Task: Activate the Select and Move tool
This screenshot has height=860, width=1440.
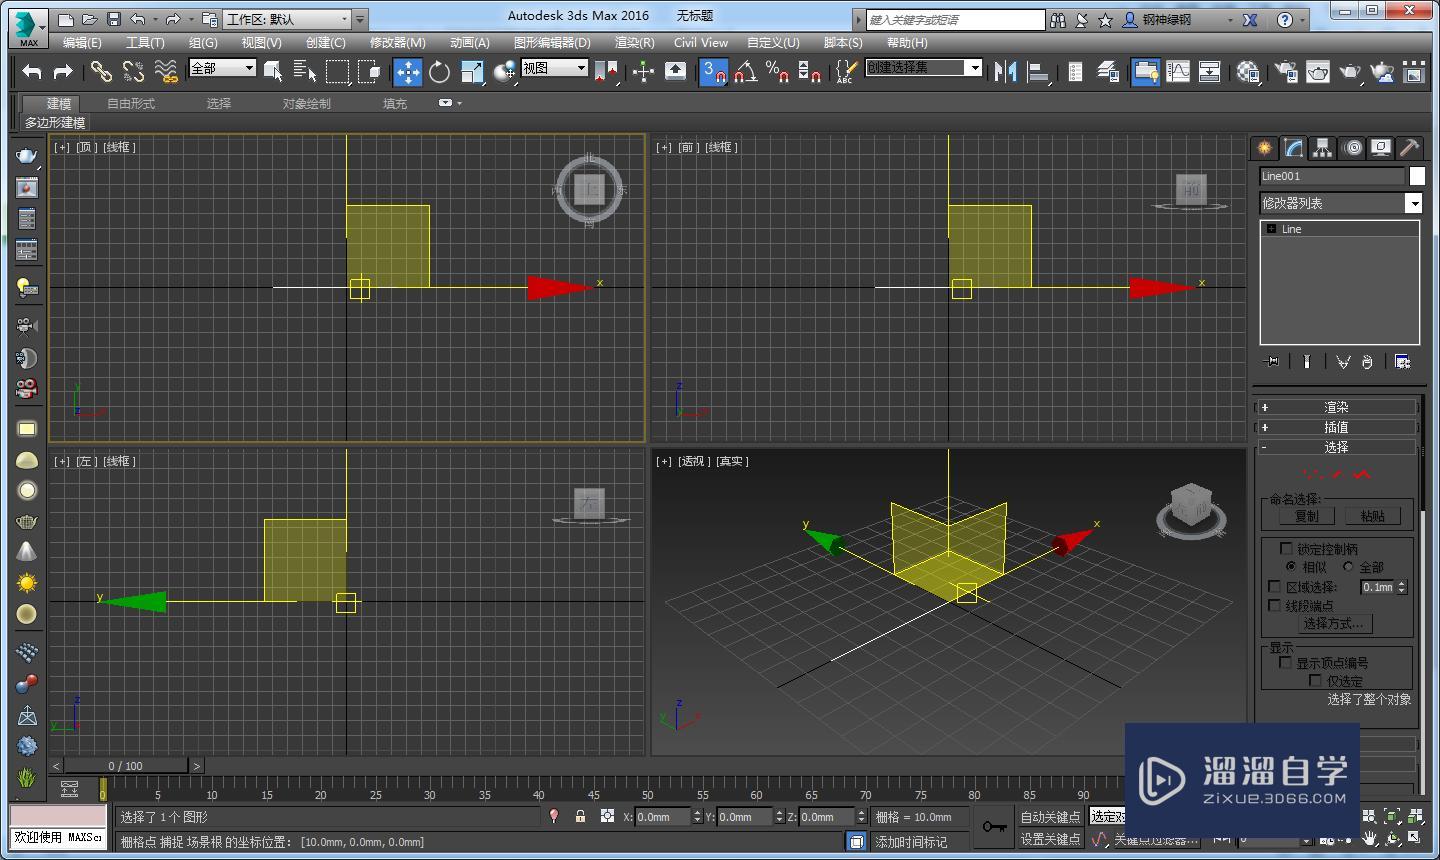Action: point(407,71)
